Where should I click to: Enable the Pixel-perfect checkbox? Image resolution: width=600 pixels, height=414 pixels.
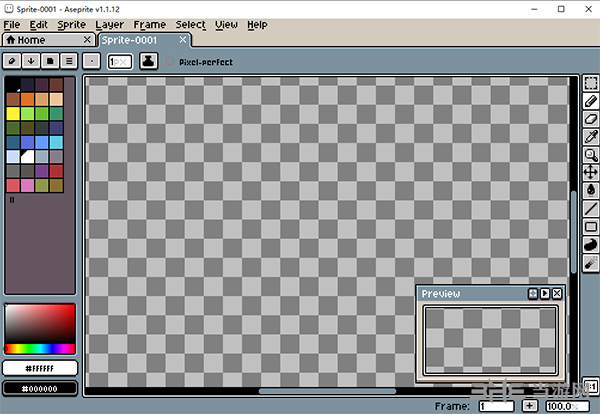click(x=170, y=62)
